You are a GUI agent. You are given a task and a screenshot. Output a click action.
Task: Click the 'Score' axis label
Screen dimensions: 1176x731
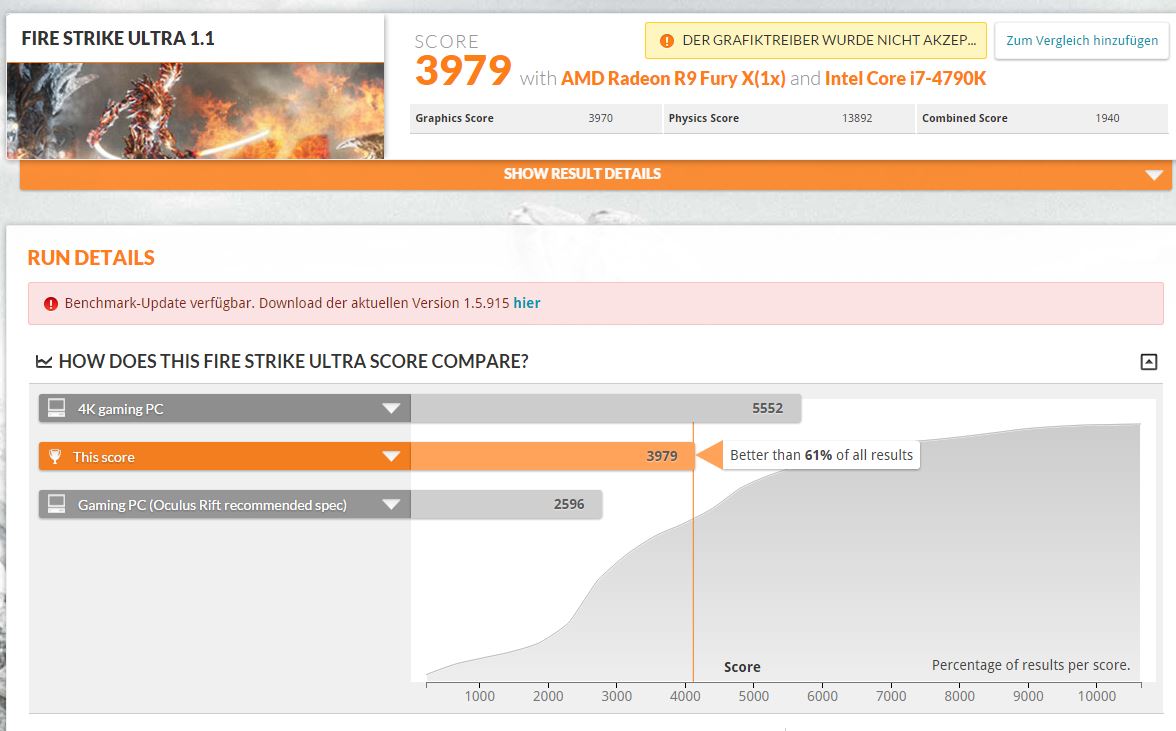(742, 667)
